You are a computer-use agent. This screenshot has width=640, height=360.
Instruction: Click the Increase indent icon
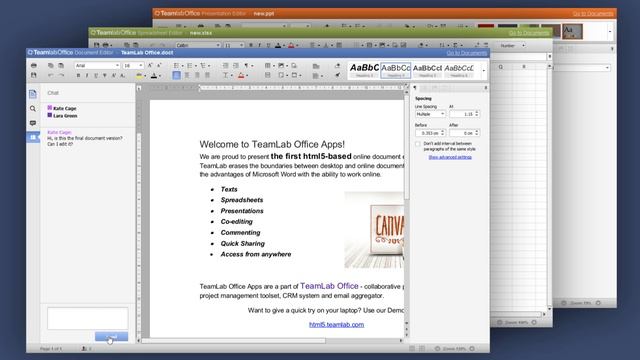click(236, 65)
